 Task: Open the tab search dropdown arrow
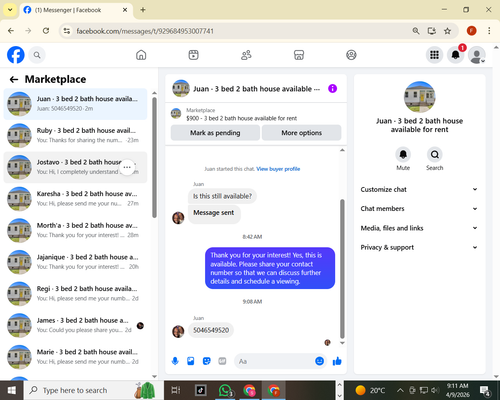[x=10, y=10]
